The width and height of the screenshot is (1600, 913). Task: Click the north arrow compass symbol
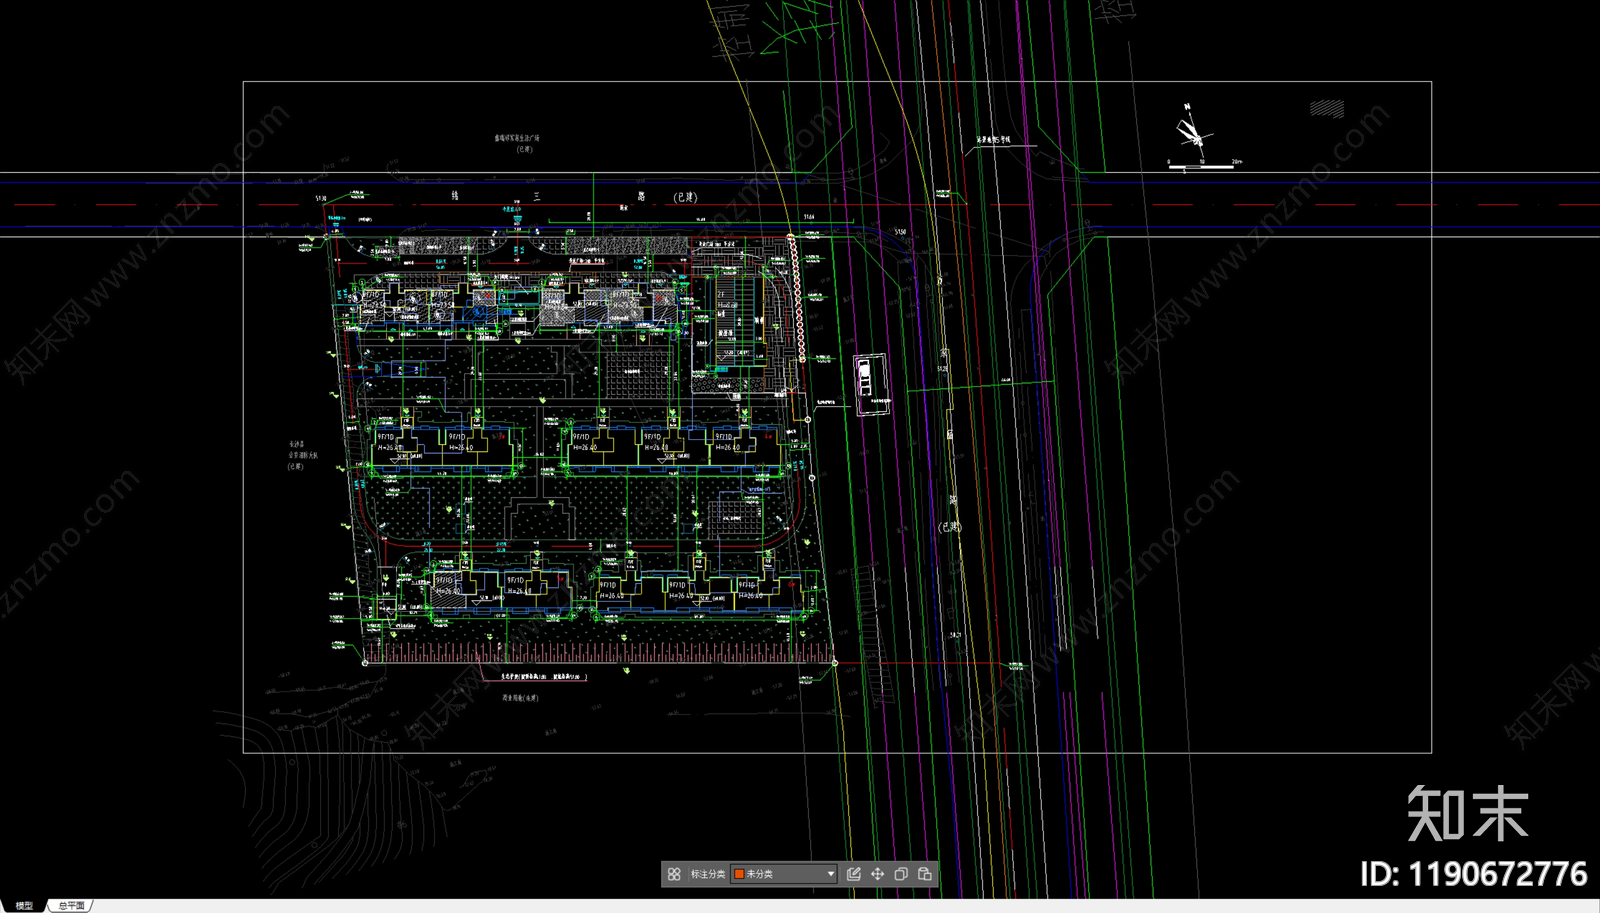tap(1191, 128)
